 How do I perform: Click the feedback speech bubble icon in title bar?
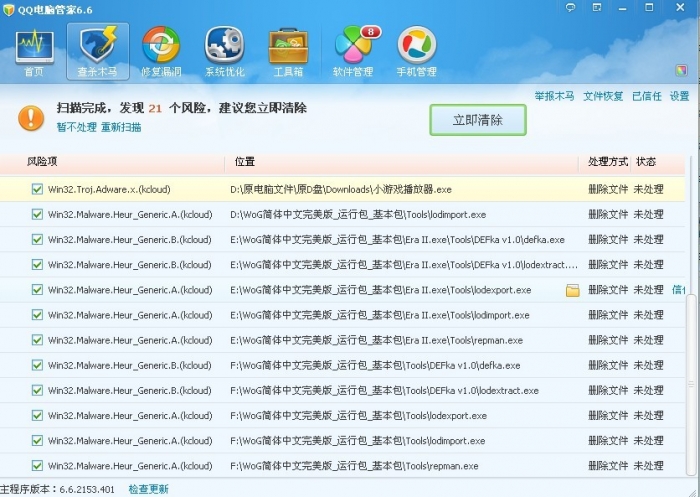[x=570, y=8]
